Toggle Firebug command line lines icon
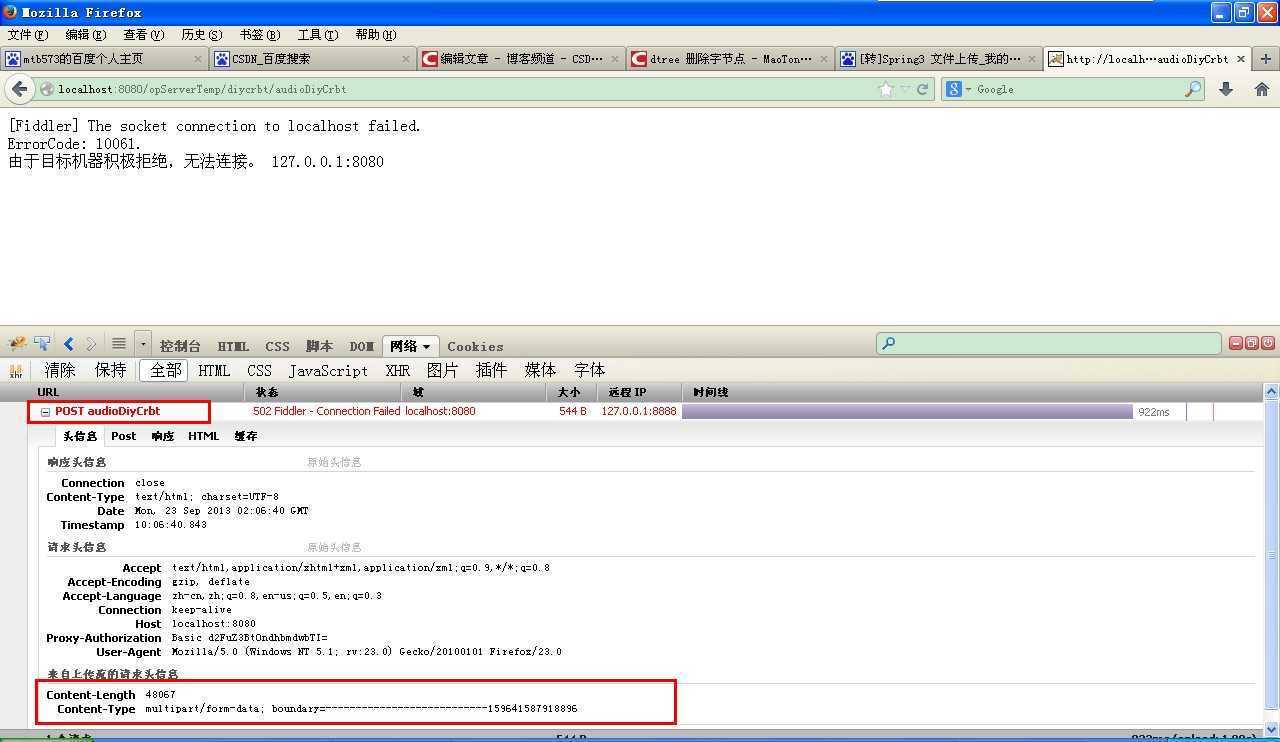Image resolution: width=1280 pixels, height=742 pixels. point(118,344)
